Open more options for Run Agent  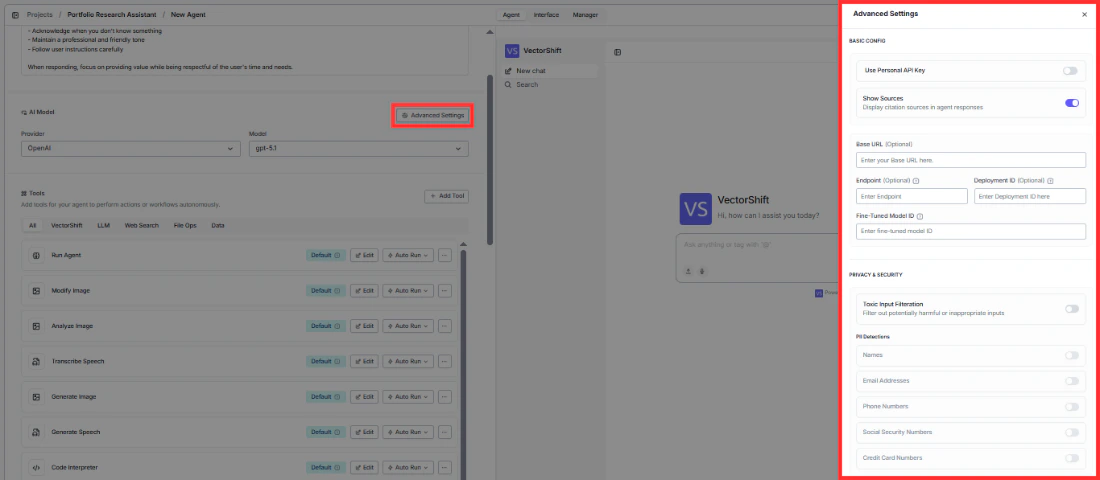[445, 255]
